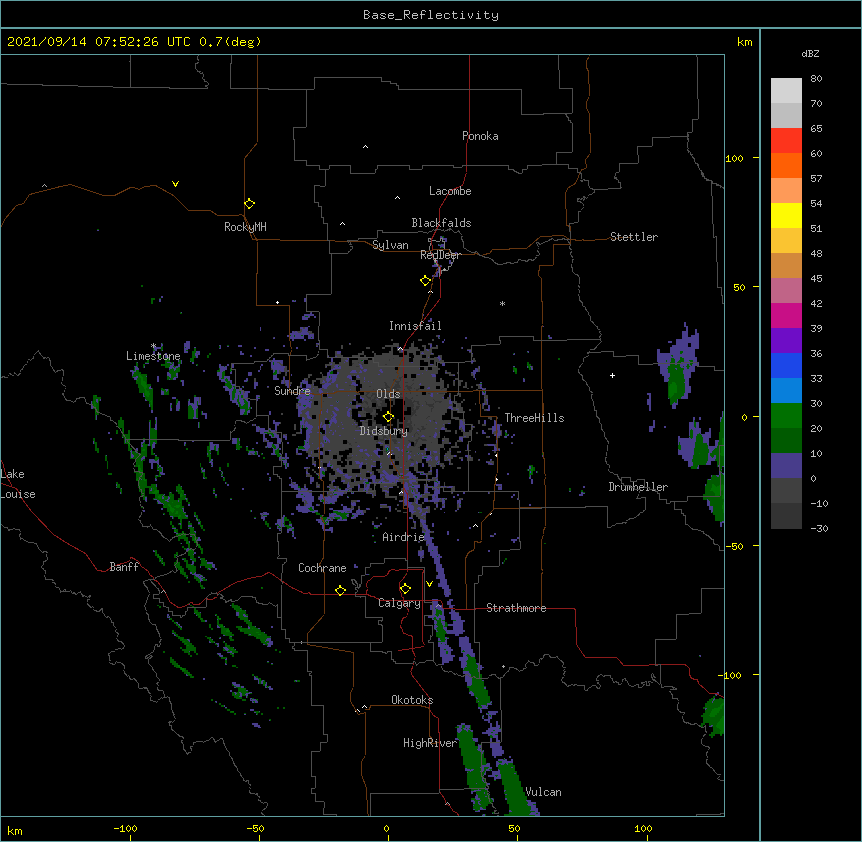862x842 pixels.
Task: Click the Calgary city label
Action: [x=399, y=603]
